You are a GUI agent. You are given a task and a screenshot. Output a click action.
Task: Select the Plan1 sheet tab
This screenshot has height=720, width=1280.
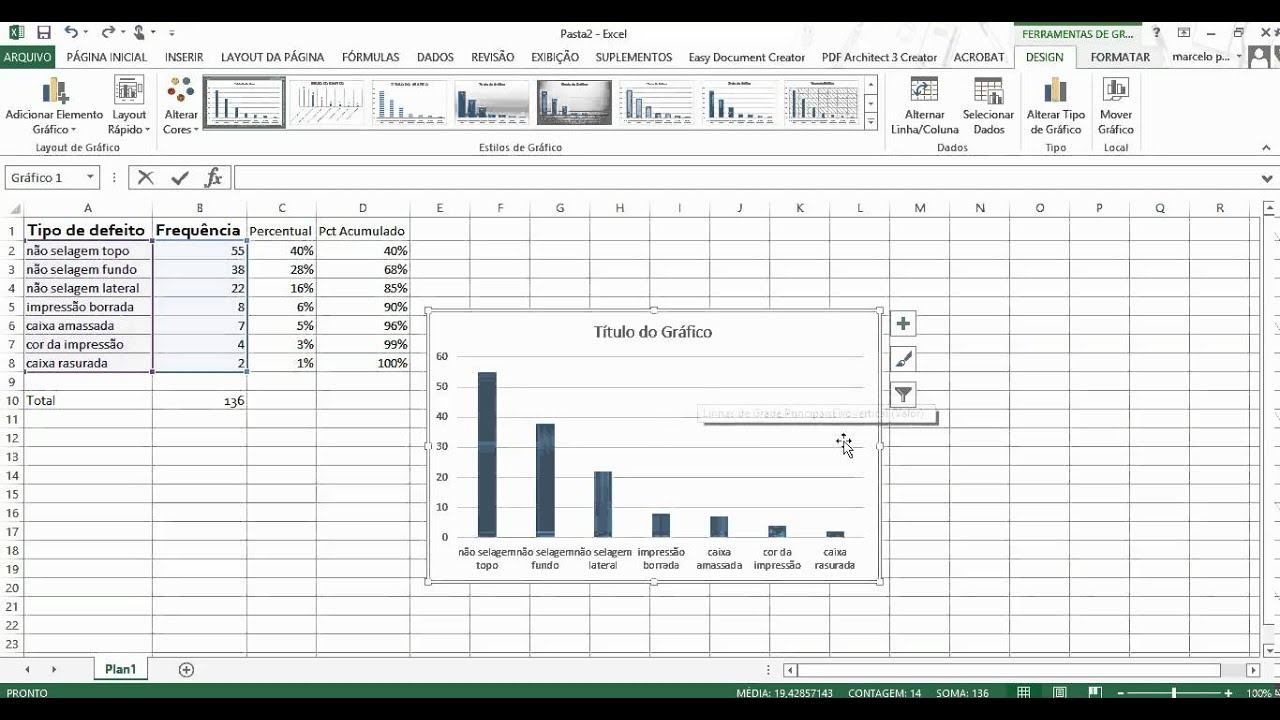coord(120,669)
